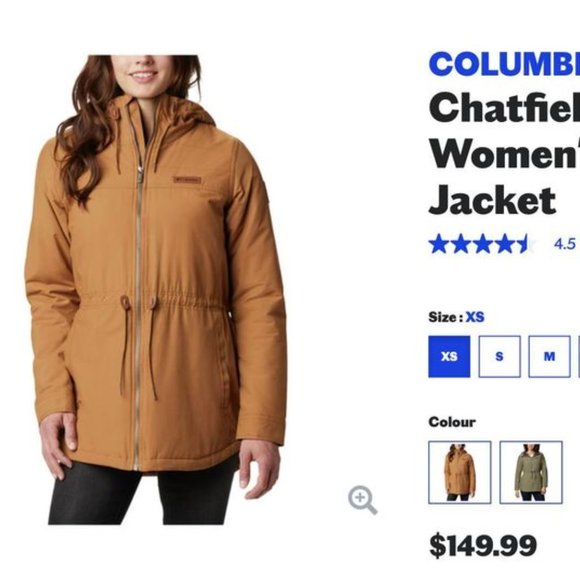Image resolution: width=580 pixels, height=580 pixels.
Task: Click the fourth blue rating star
Action: pyautogui.click(x=504, y=244)
